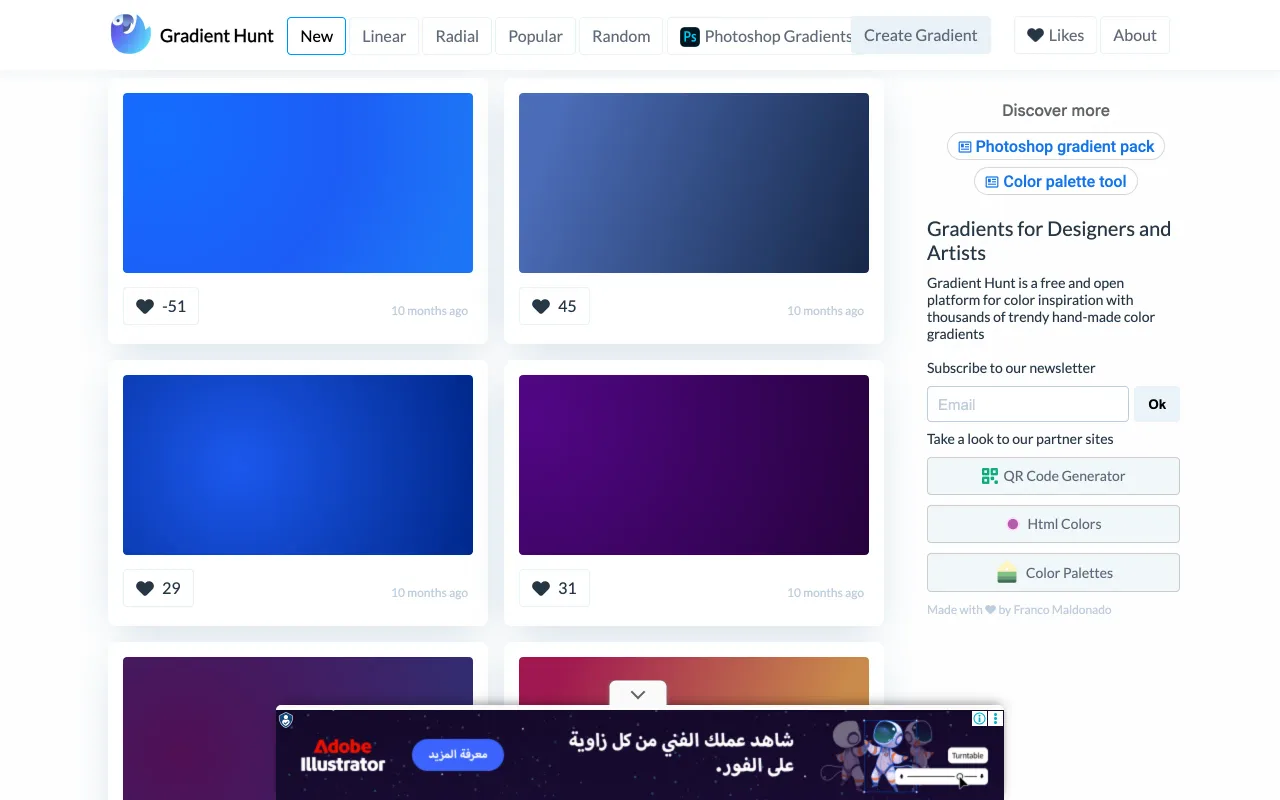Click the heart icon in Likes button
The height and width of the screenshot is (800, 1280).
(x=1035, y=35)
